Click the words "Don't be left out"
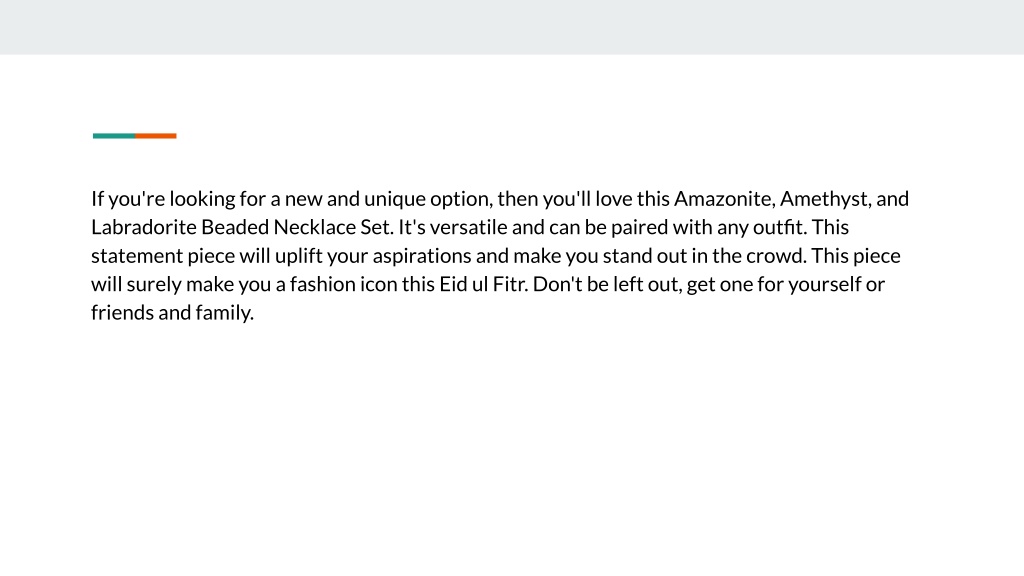Screen dimensions: 1024x576 tap(607, 284)
